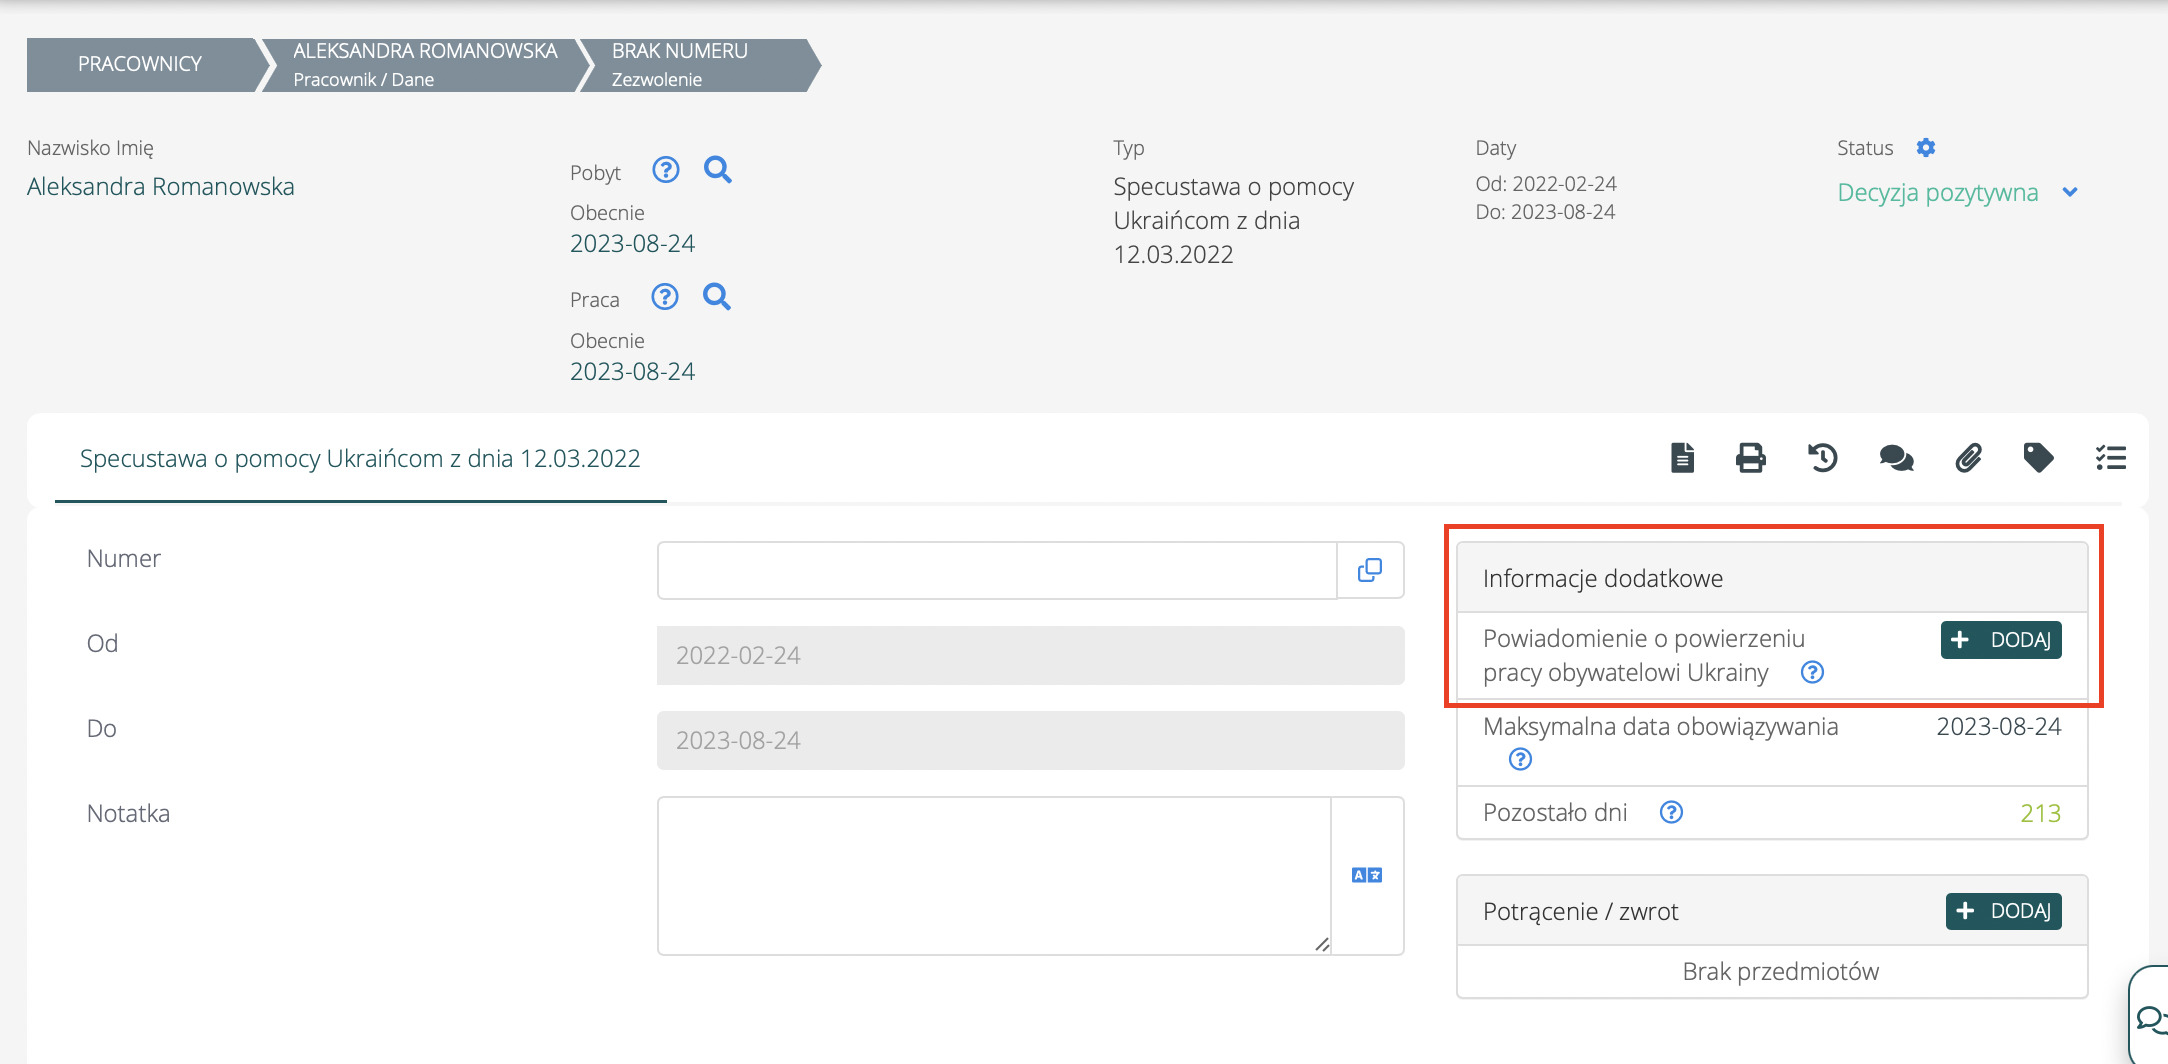Click the paperclip attachments icon
Viewport: 2168px width, 1064px height.
[1968, 458]
